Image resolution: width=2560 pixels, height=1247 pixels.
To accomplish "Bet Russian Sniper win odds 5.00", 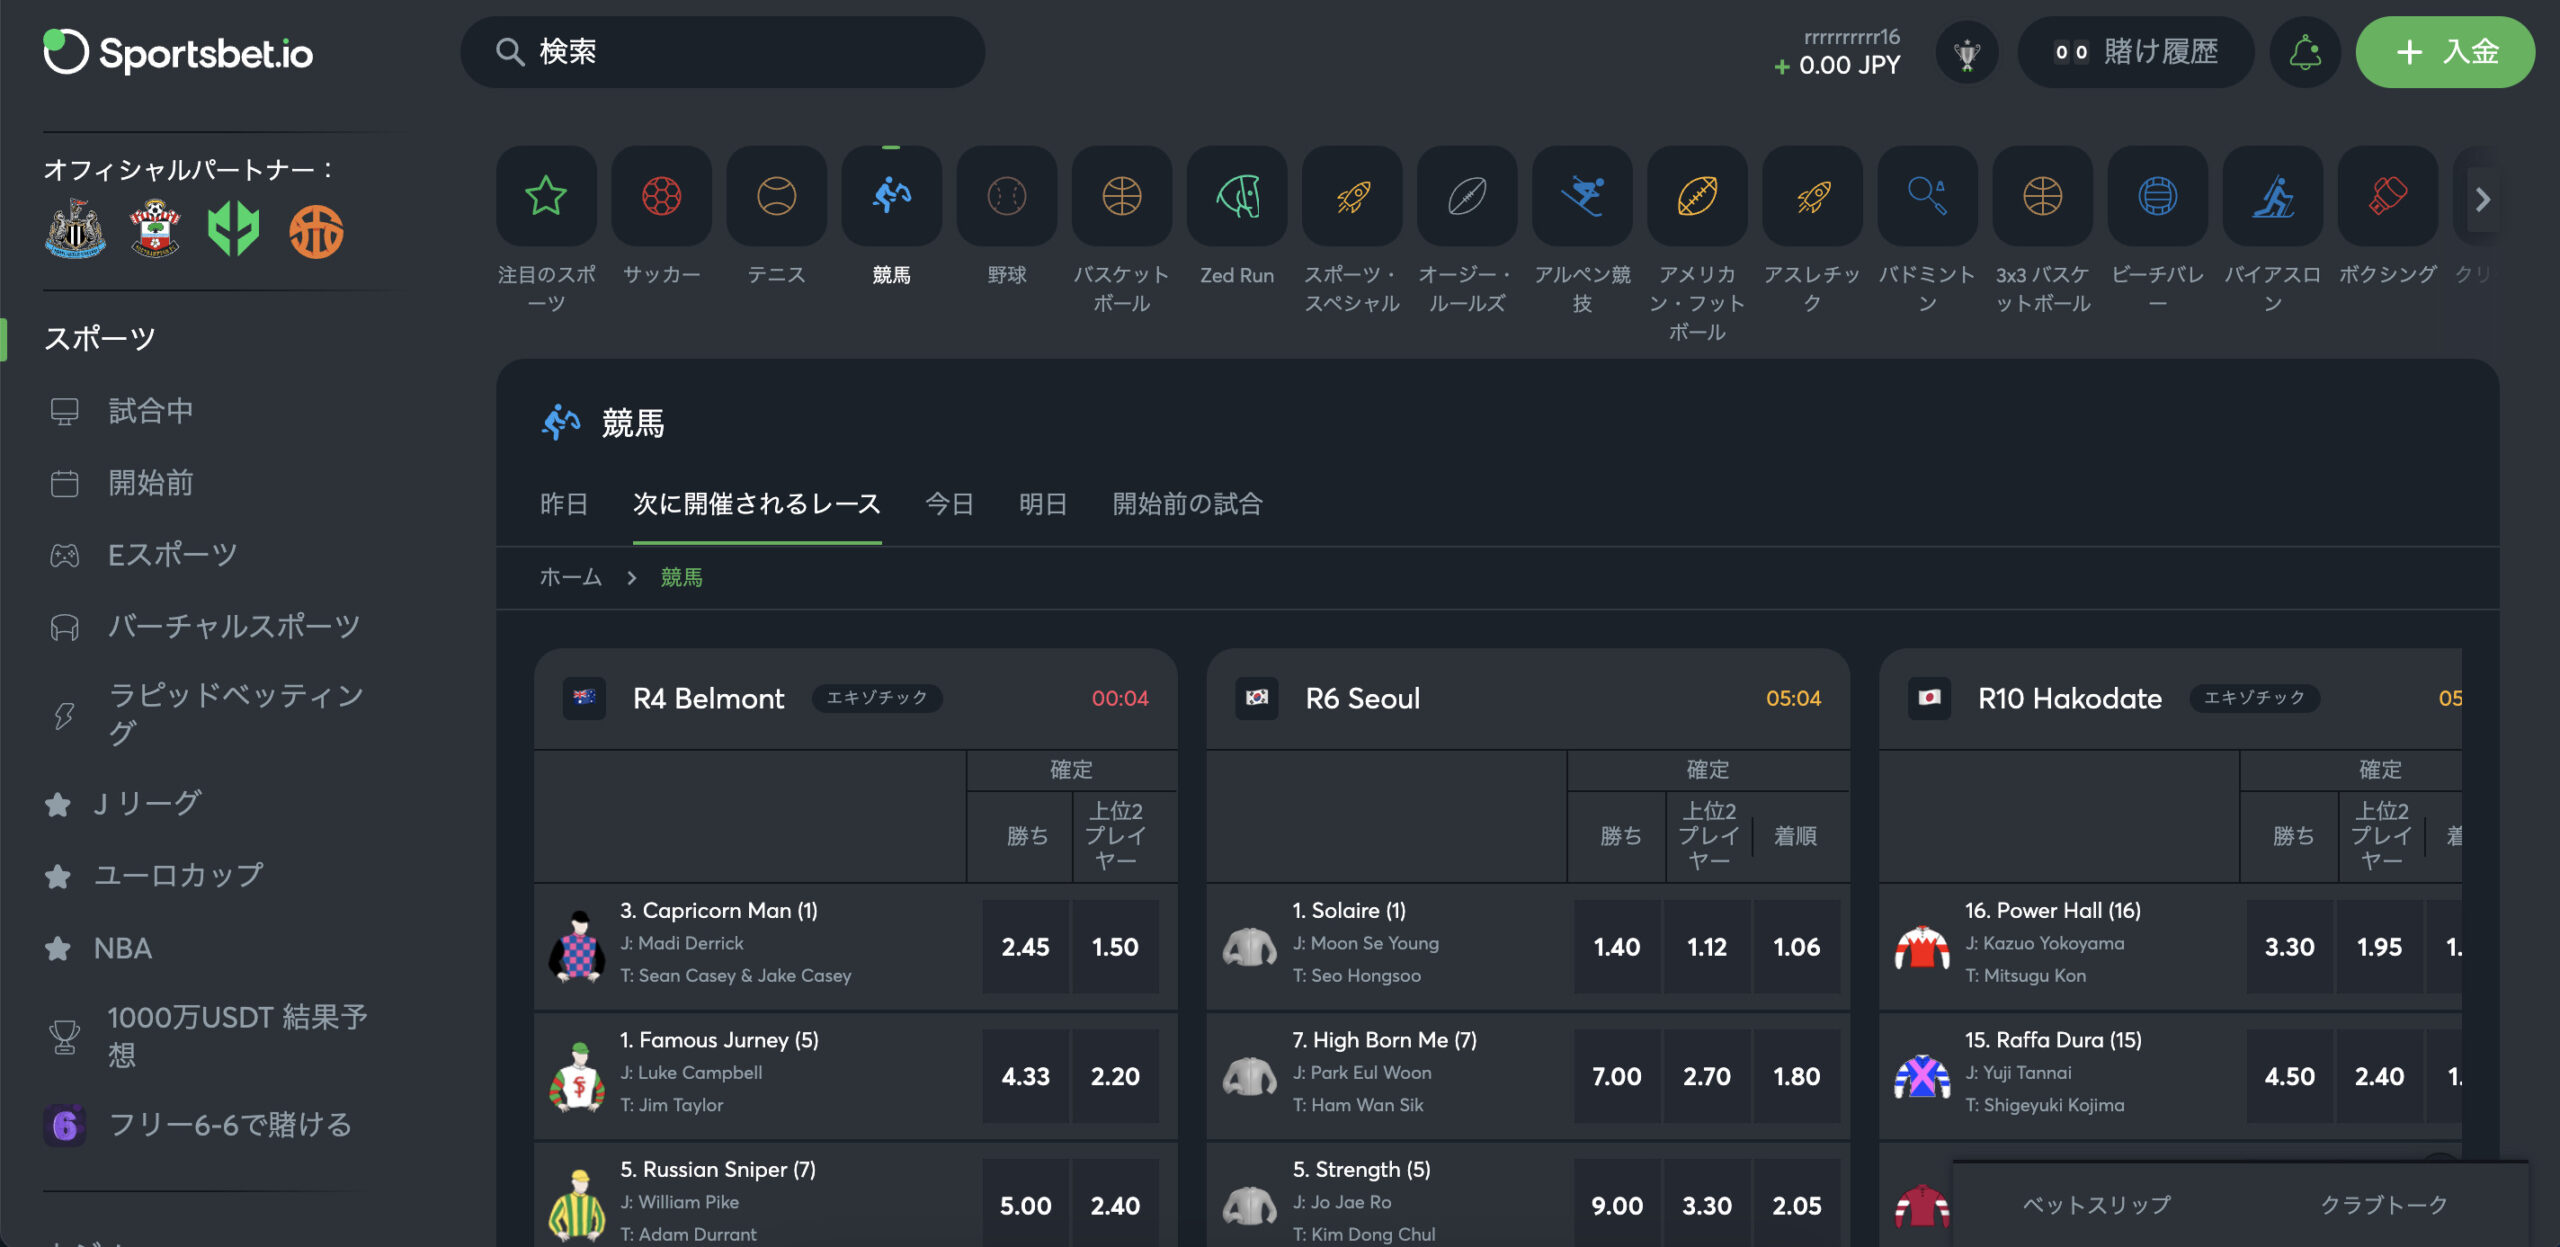I will click(1026, 1205).
